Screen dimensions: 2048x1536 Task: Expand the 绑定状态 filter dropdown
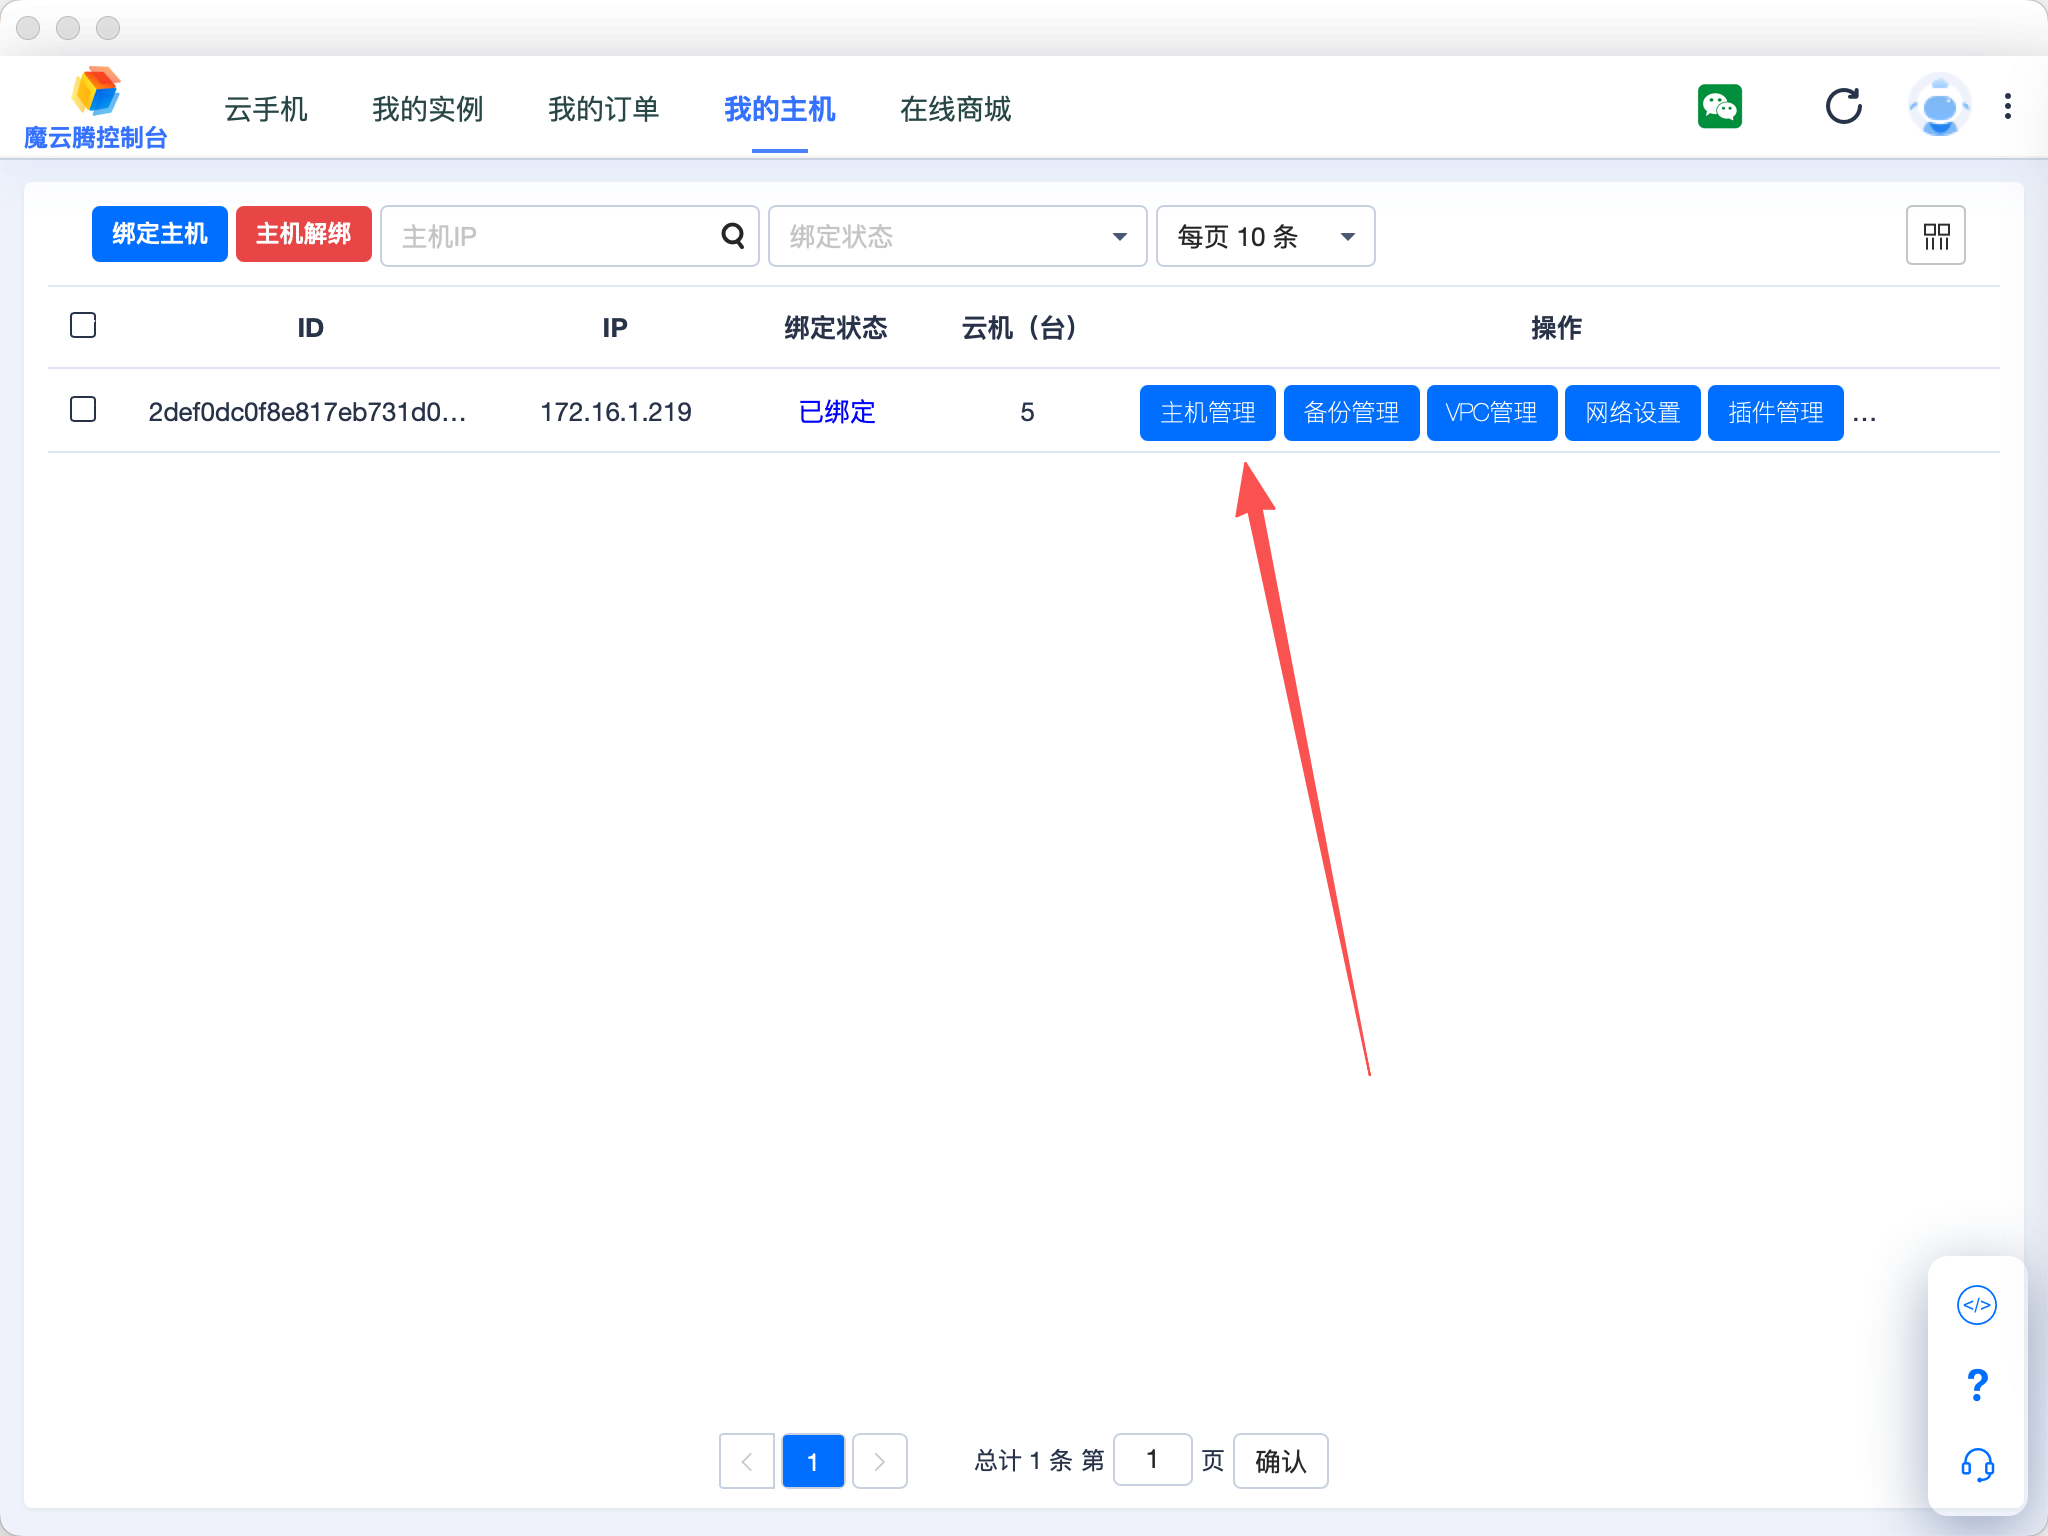coord(957,236)
